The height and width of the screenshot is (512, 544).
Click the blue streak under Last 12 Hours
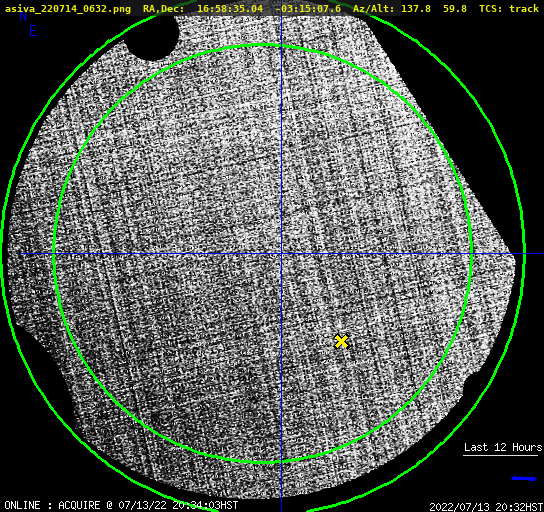pos(524,479)
